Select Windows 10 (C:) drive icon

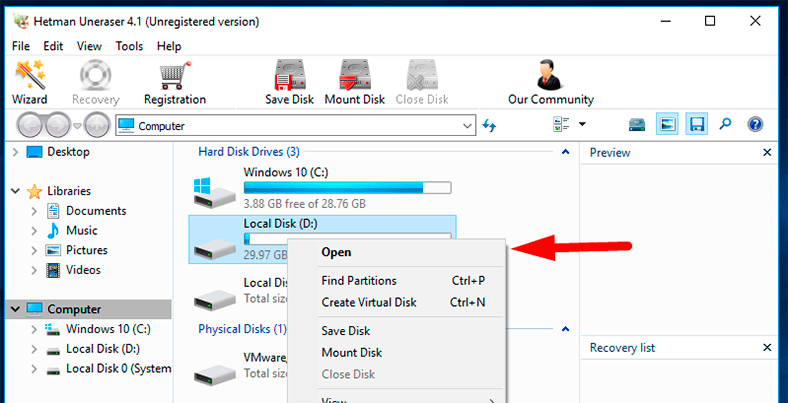tap(214, 191)
